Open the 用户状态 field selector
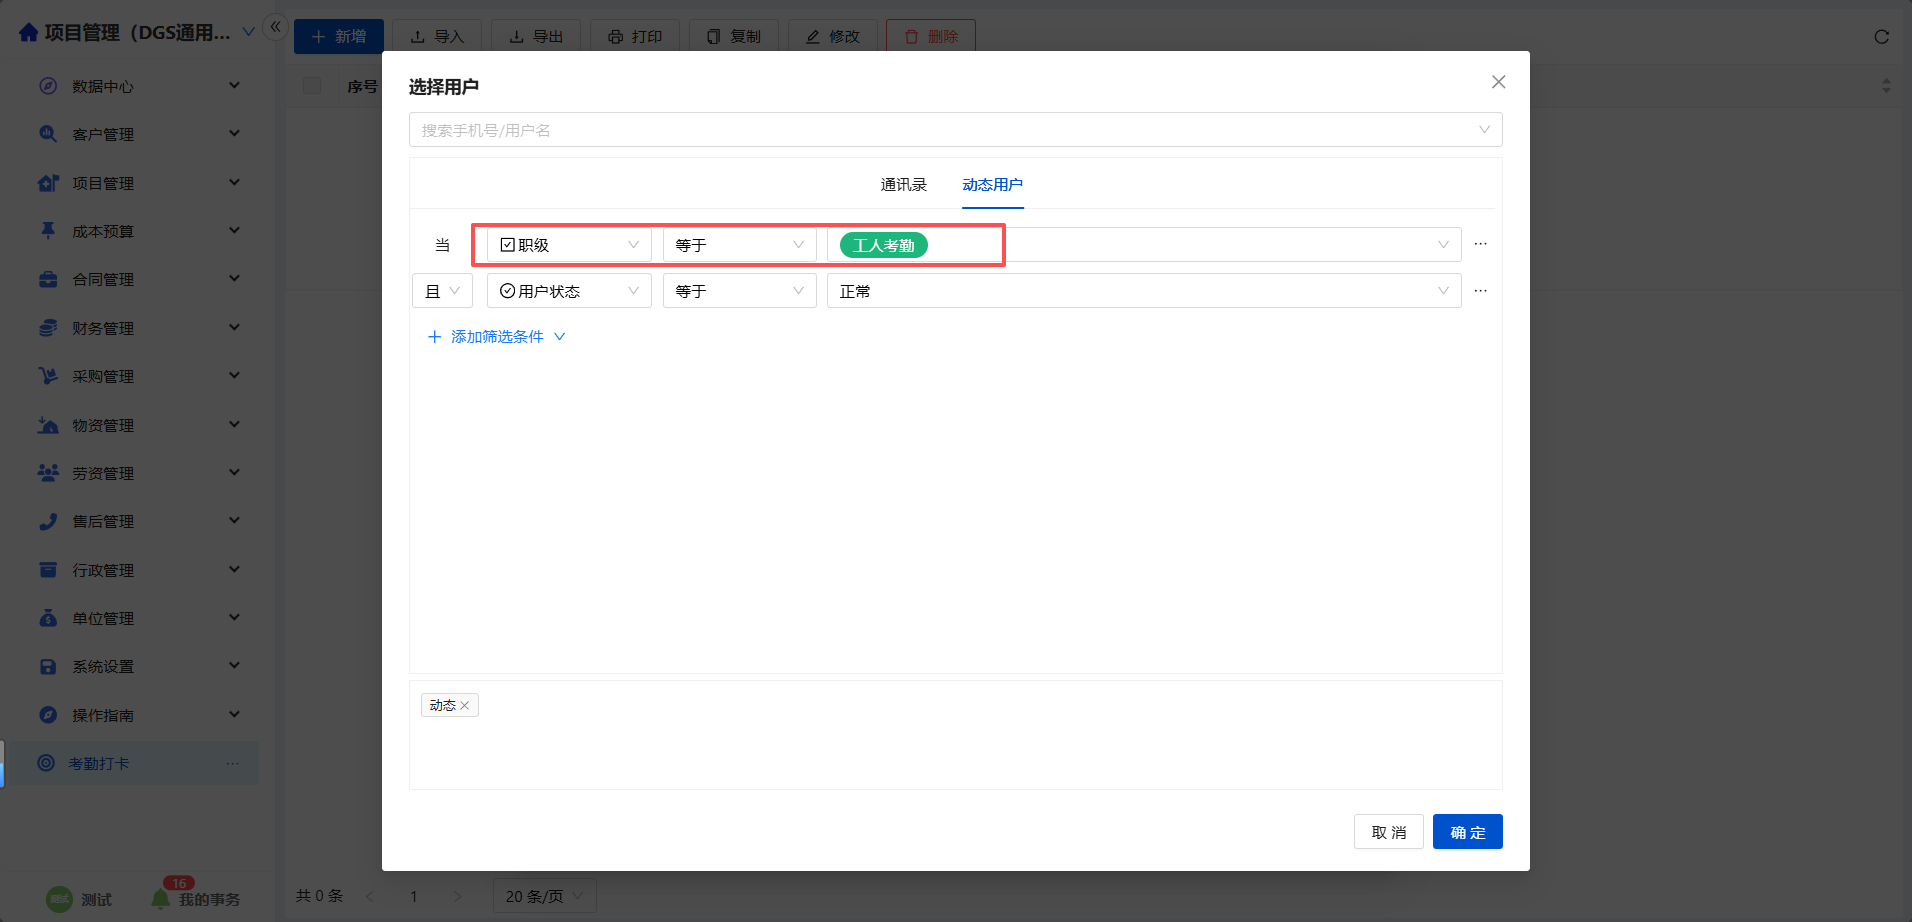 569,291
